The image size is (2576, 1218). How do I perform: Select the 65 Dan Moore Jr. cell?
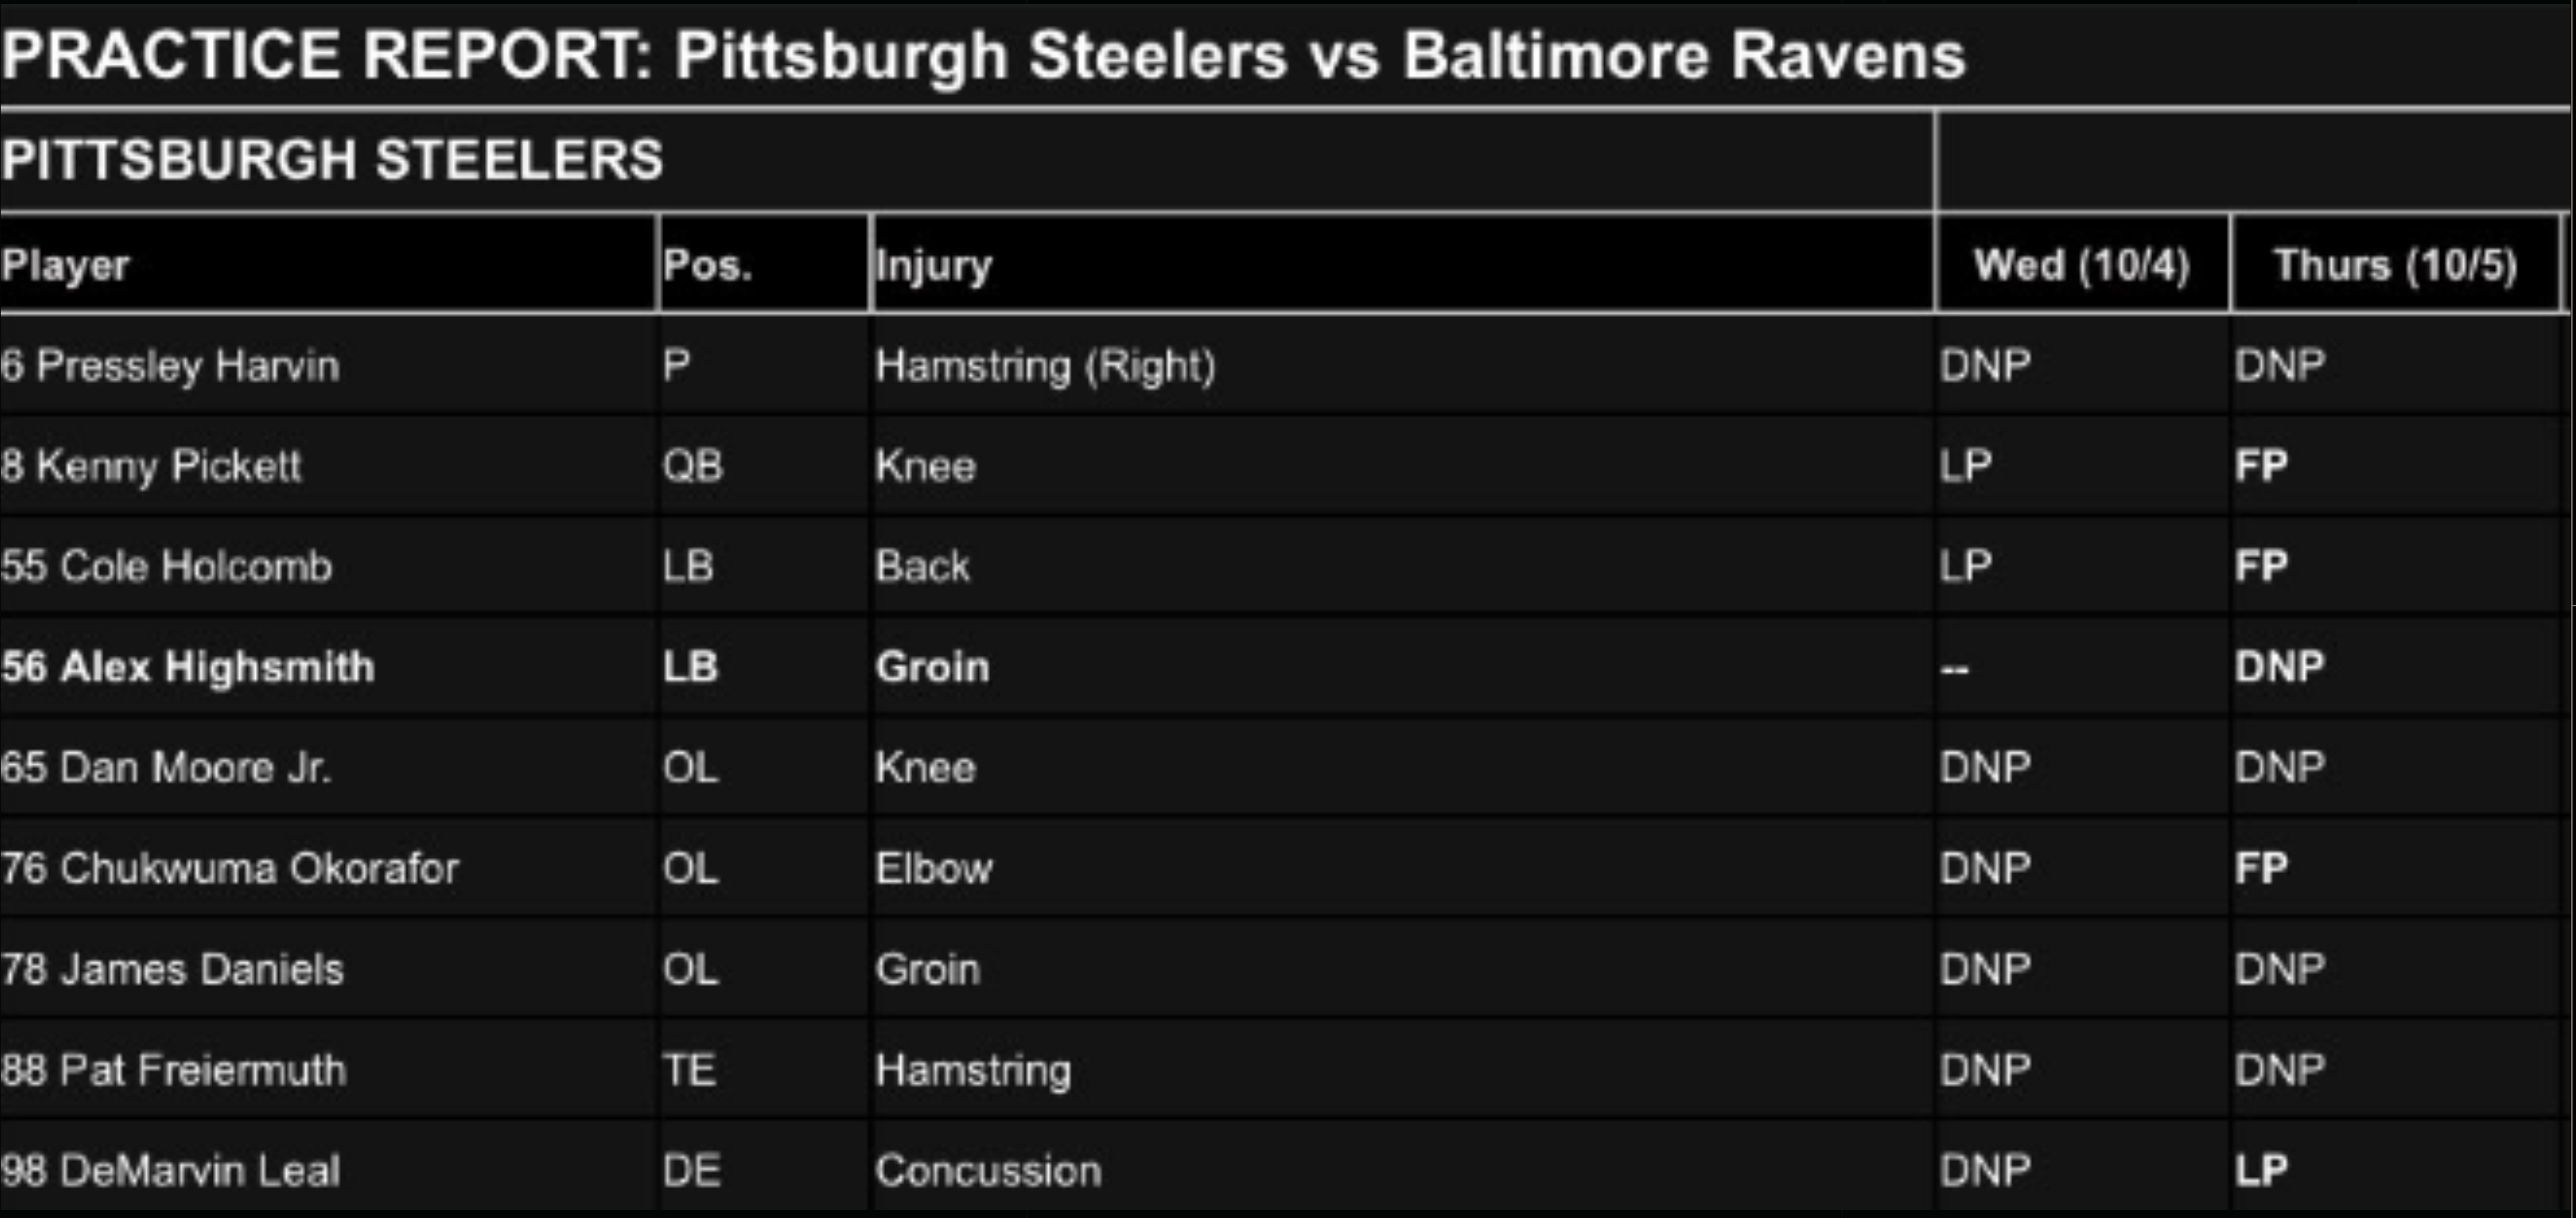tap(165, 768)
